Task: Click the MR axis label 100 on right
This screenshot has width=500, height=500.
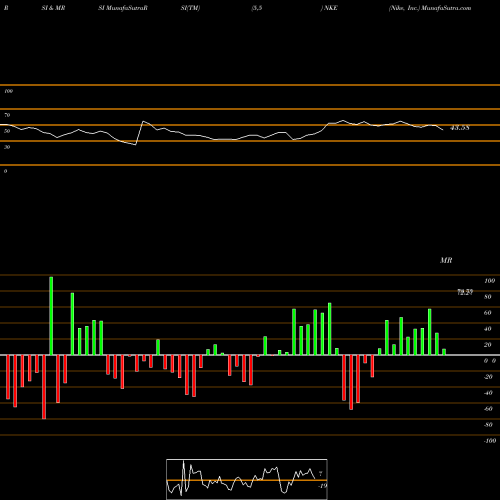Action: [489, 281]
